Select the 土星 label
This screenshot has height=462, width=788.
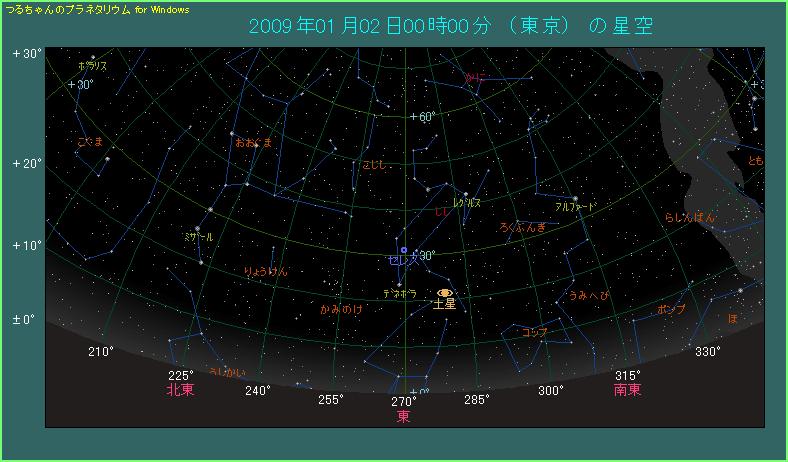click(x=444, y=304)
